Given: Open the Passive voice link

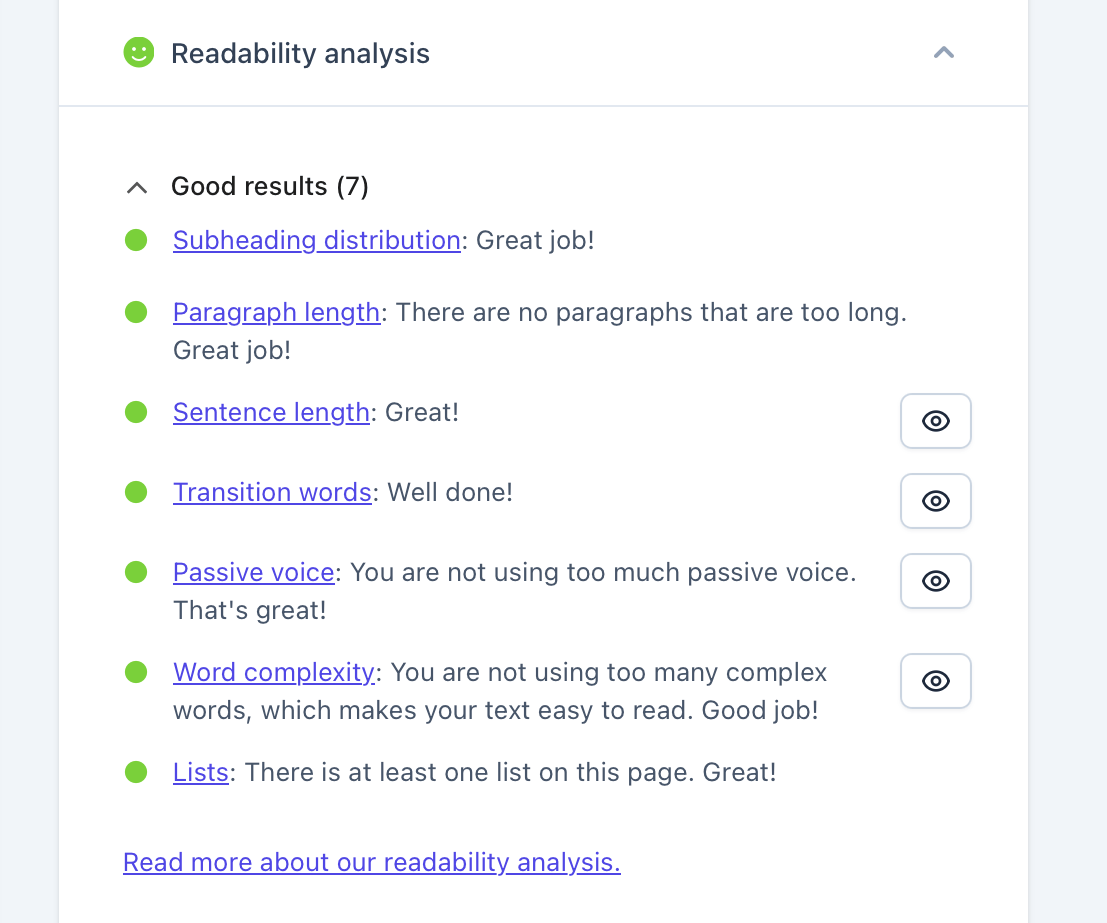Looking at the screenshot, I should 253,572.
